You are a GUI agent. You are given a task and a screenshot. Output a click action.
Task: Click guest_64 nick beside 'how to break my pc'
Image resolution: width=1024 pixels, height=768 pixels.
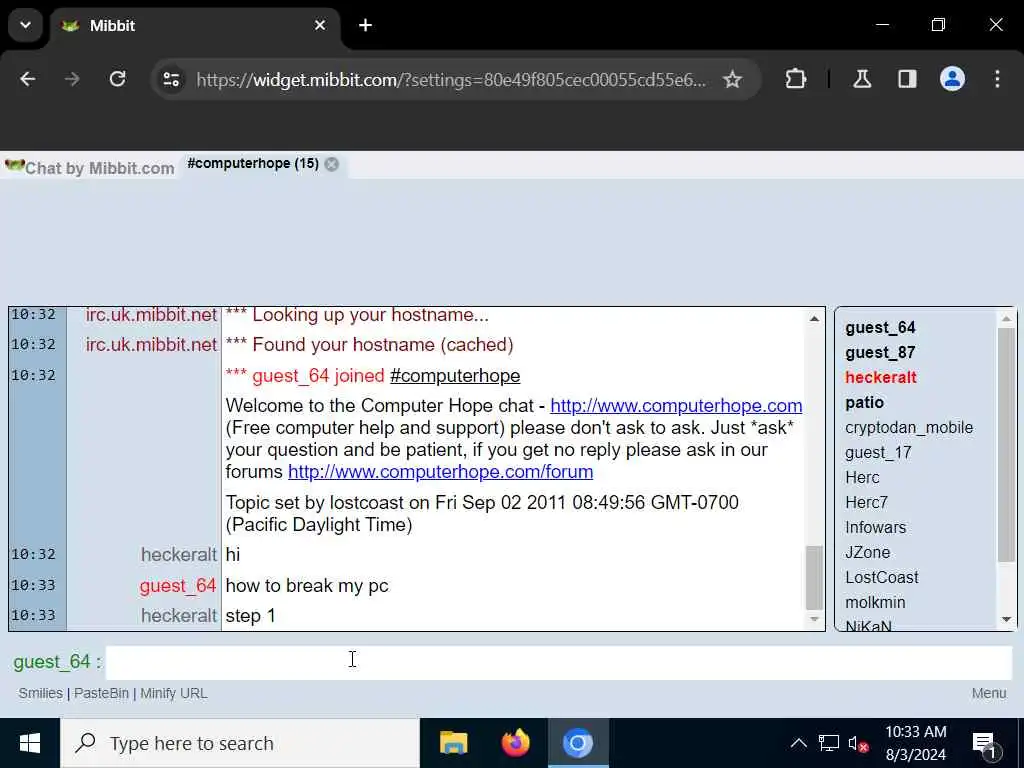[x=178, y=585]
